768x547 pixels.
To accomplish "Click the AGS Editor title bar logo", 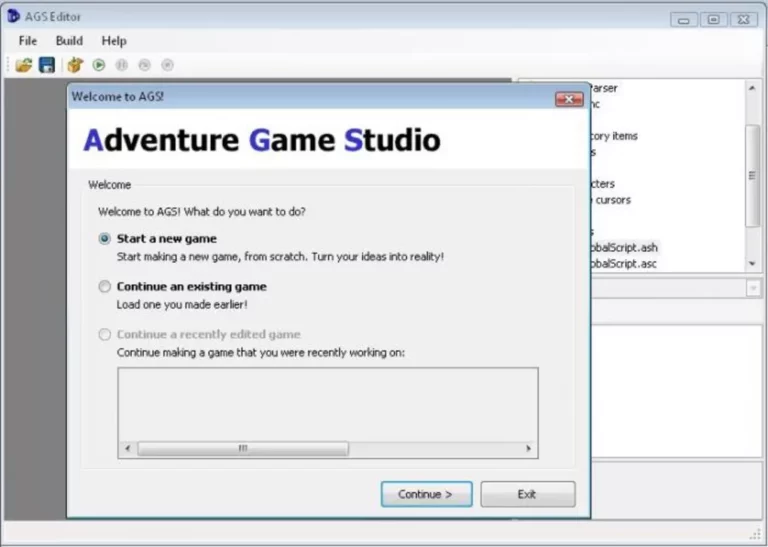I will click(x=13, y=16).
